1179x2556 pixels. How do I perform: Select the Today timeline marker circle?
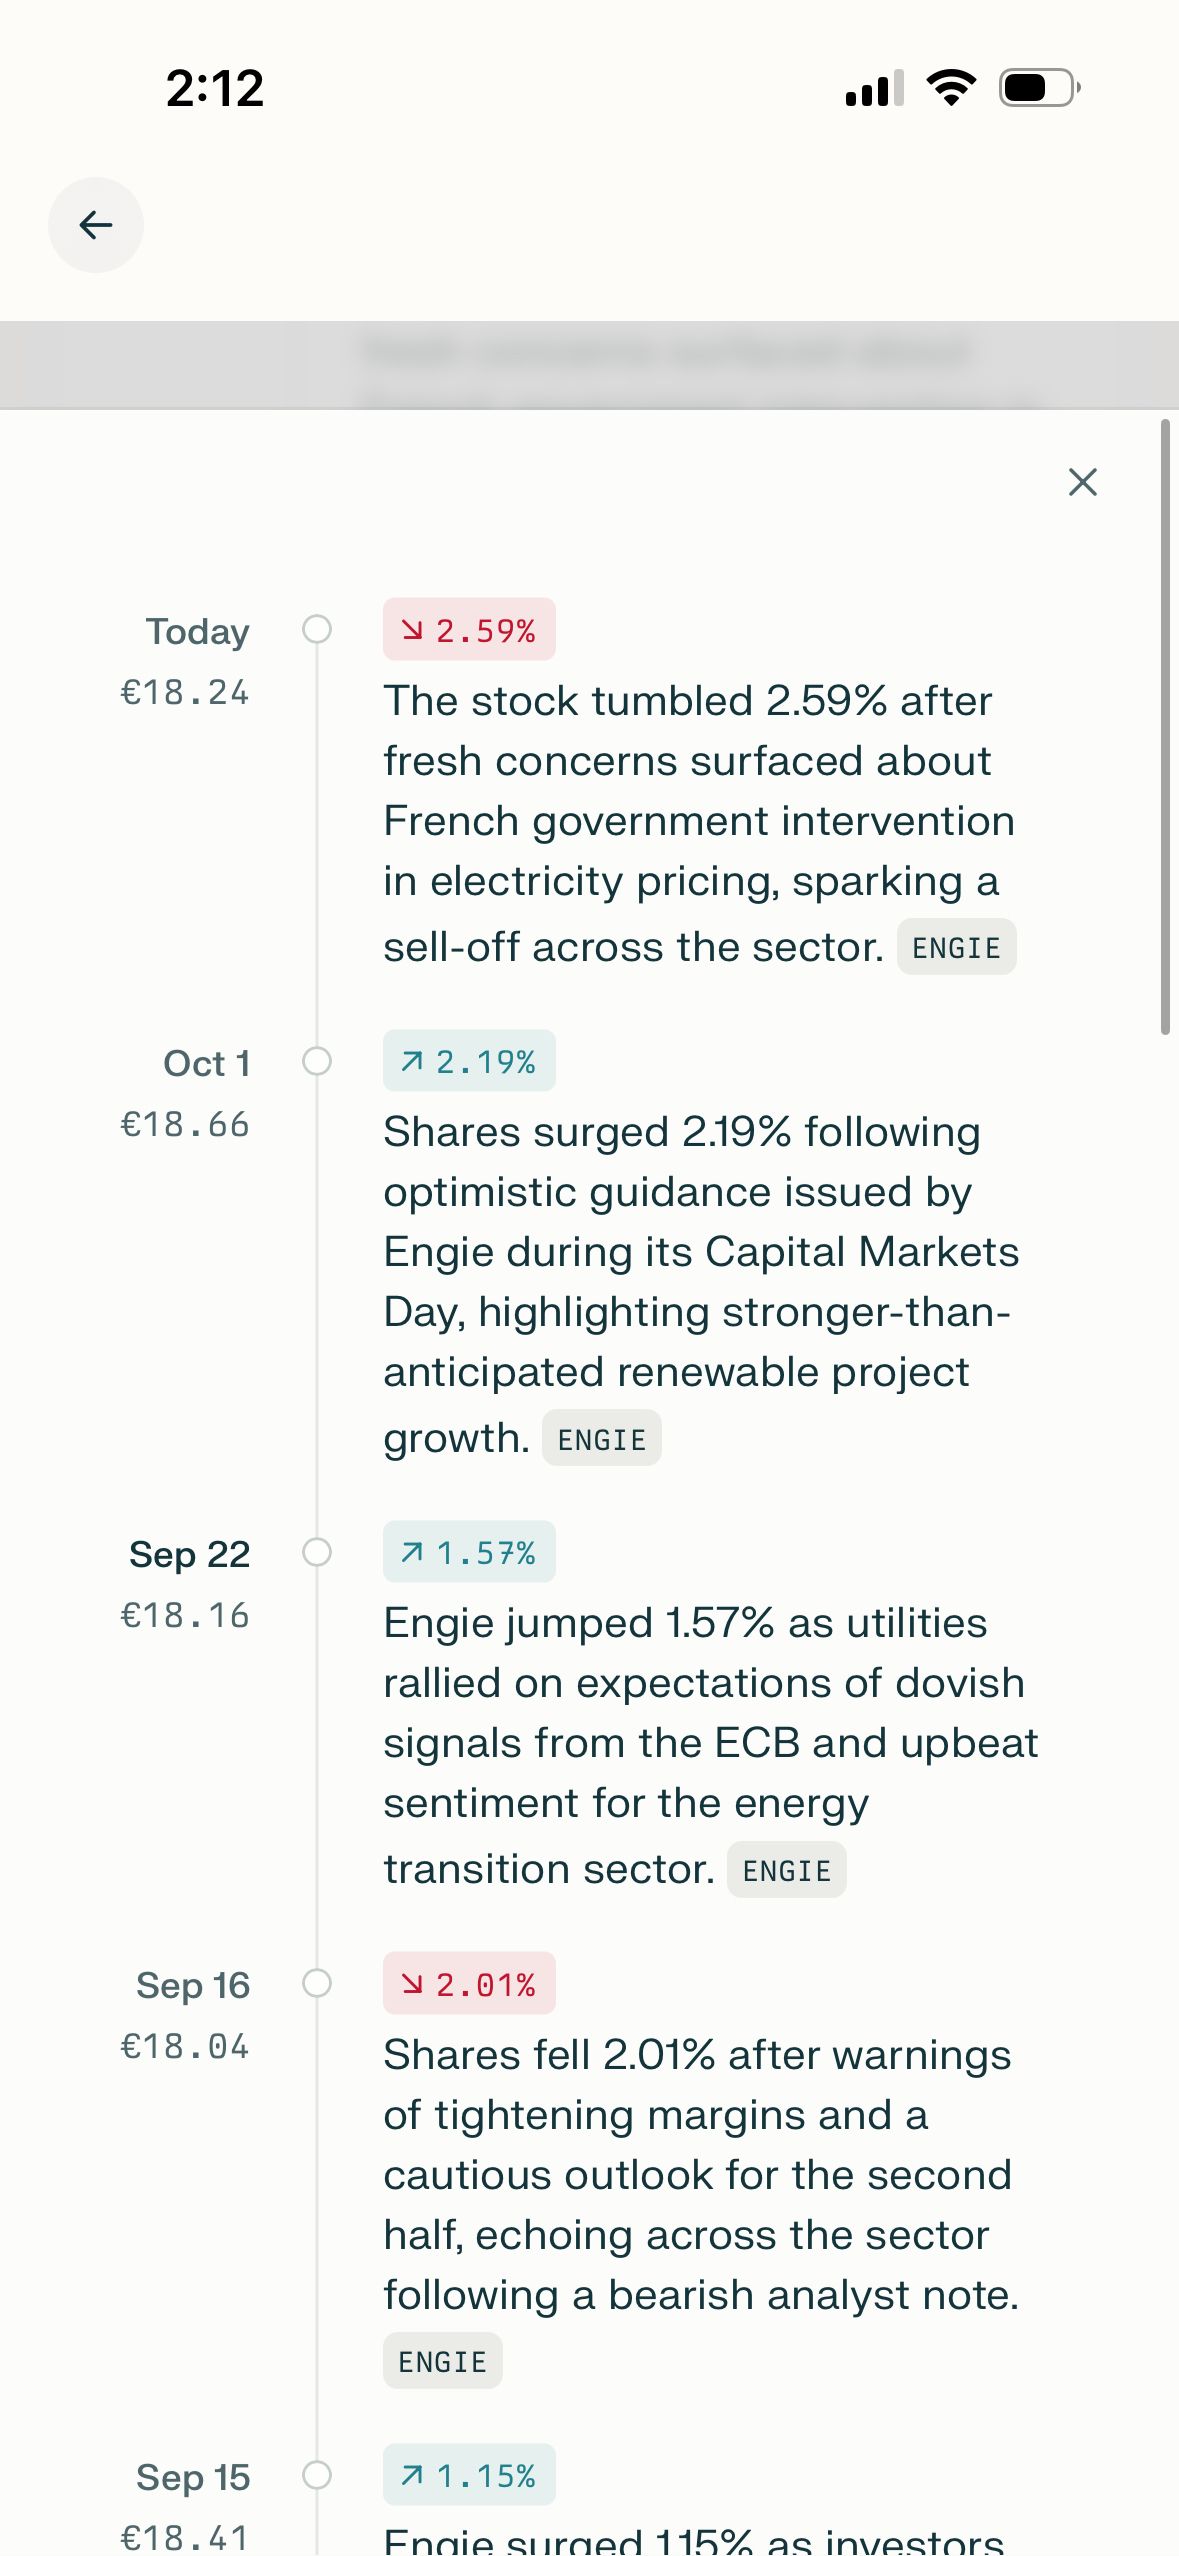[317, 629]
